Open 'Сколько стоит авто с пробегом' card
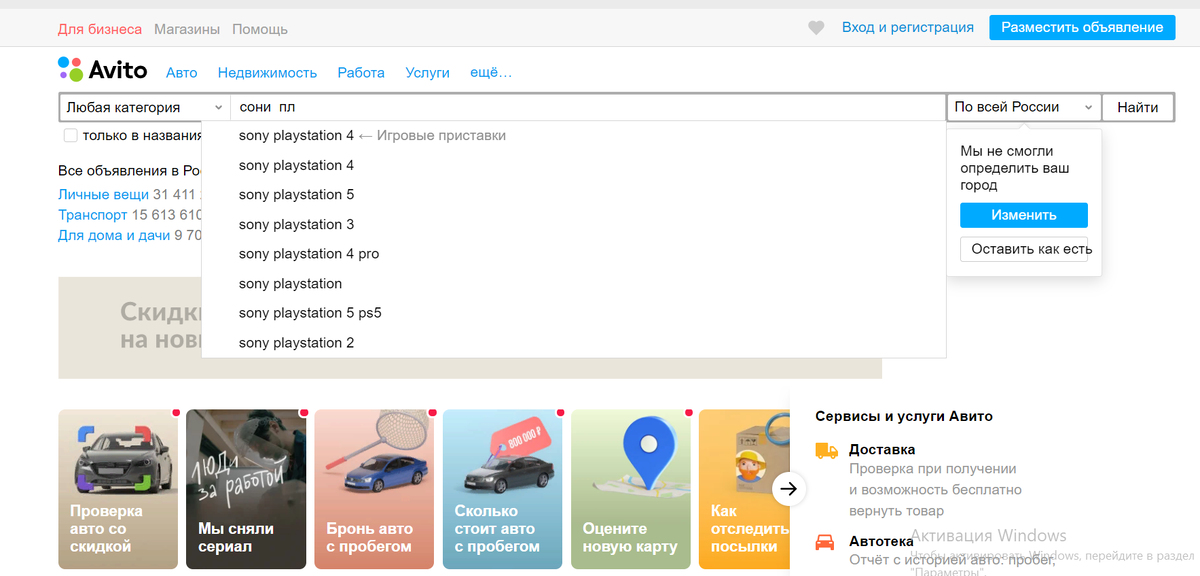This screenshot has width=1200, height=576. [502, 489]
